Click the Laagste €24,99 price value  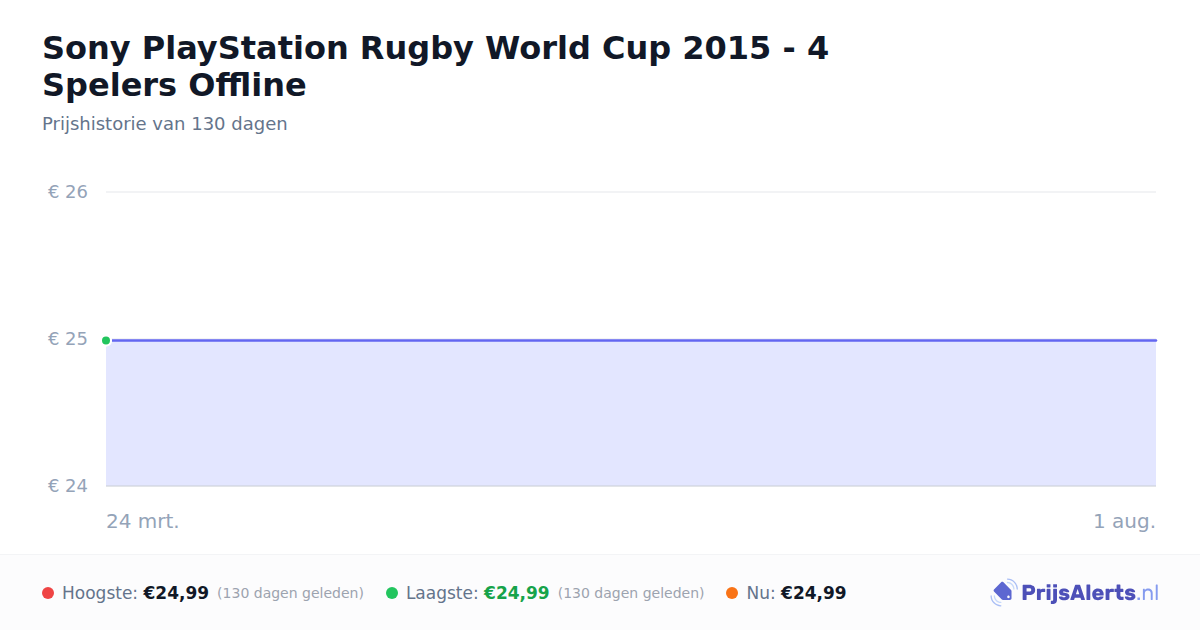coord(517,593)
